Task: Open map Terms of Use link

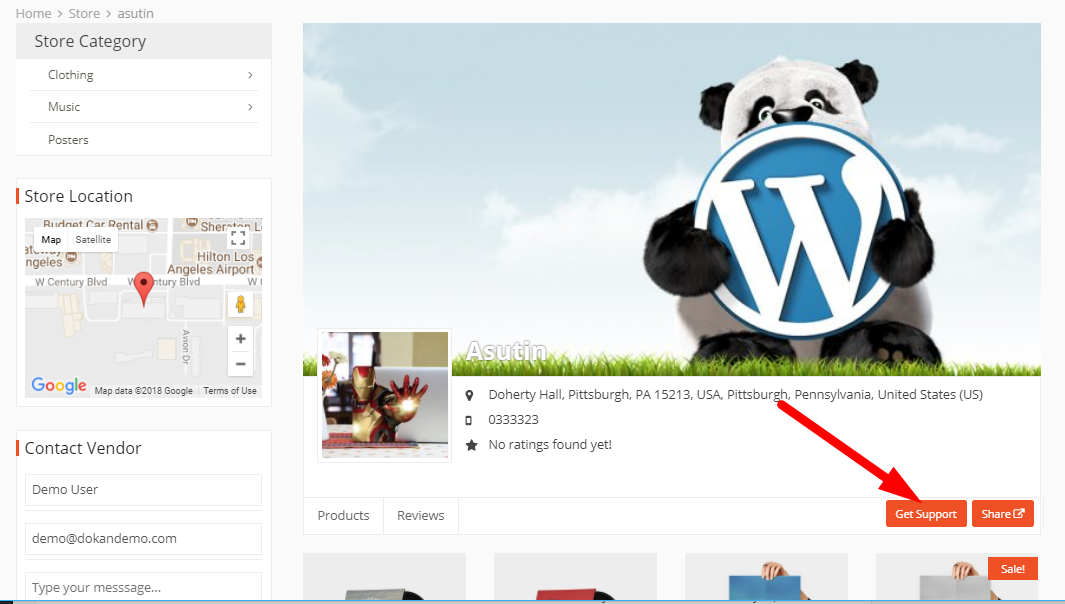Action: [230, 391]
